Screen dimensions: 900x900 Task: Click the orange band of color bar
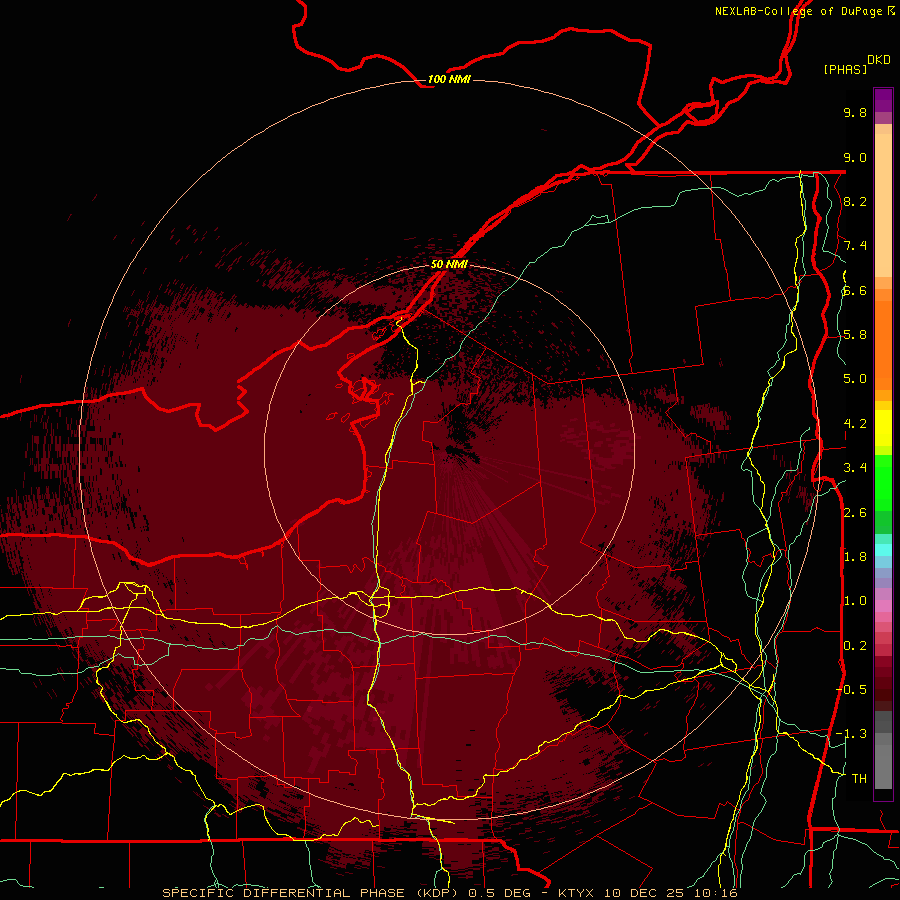click(x=883, y=344)
